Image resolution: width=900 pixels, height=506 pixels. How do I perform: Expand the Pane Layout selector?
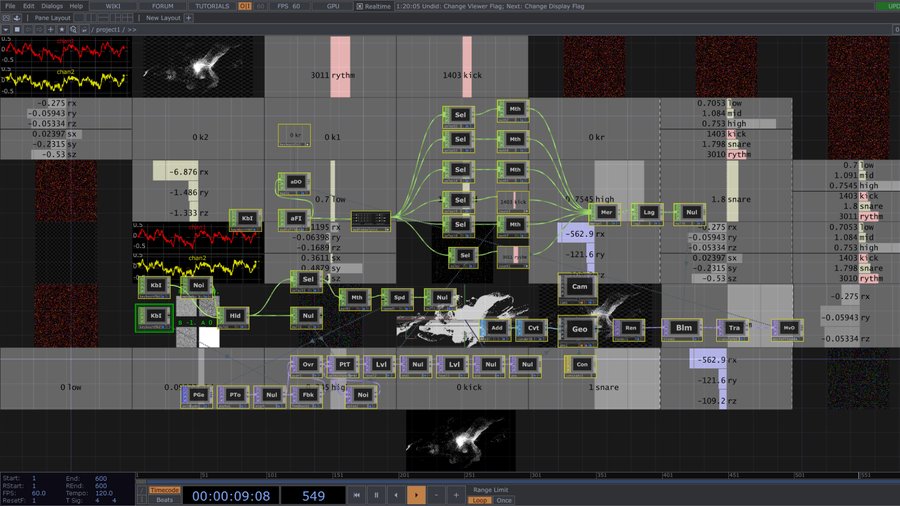(52, 18)
